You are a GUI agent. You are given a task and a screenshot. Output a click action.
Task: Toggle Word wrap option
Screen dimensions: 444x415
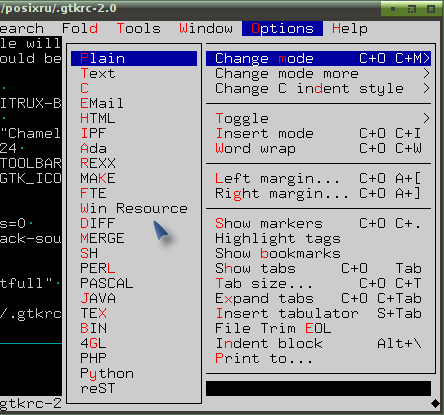pyautogui.click(x=318, y=148)
